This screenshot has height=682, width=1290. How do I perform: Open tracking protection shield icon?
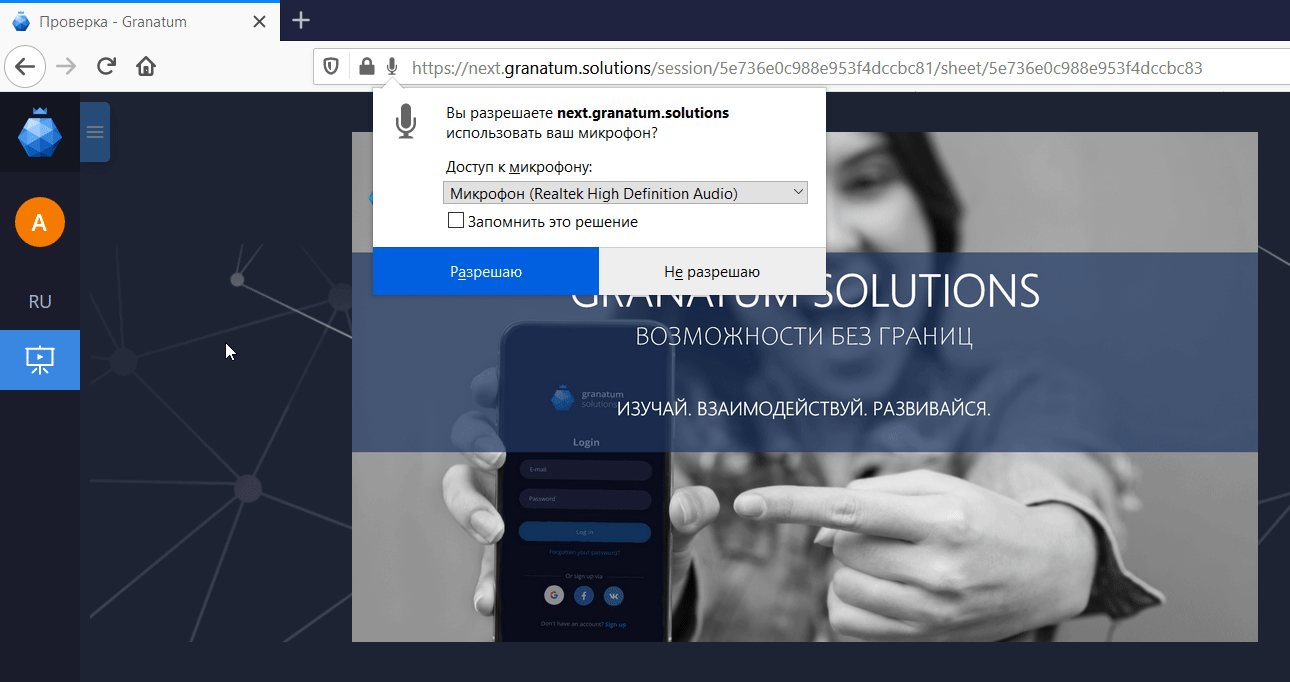[x=331, y=67]
